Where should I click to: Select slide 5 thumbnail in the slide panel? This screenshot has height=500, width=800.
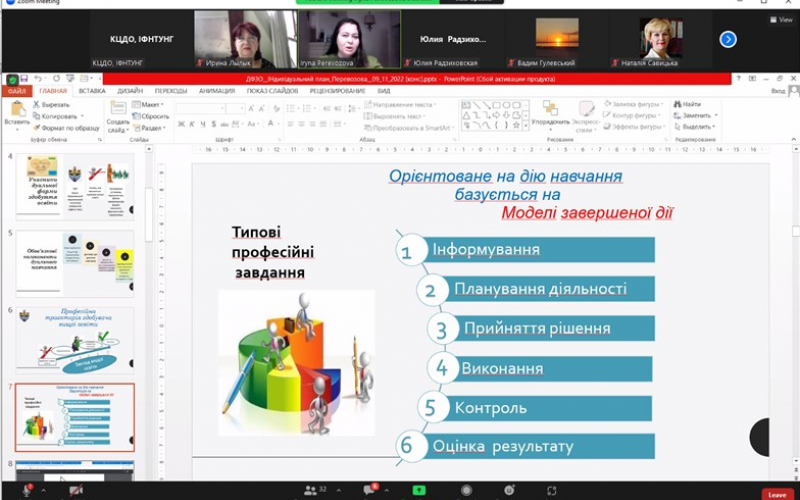pyautogui.click(x=75, y=263)
